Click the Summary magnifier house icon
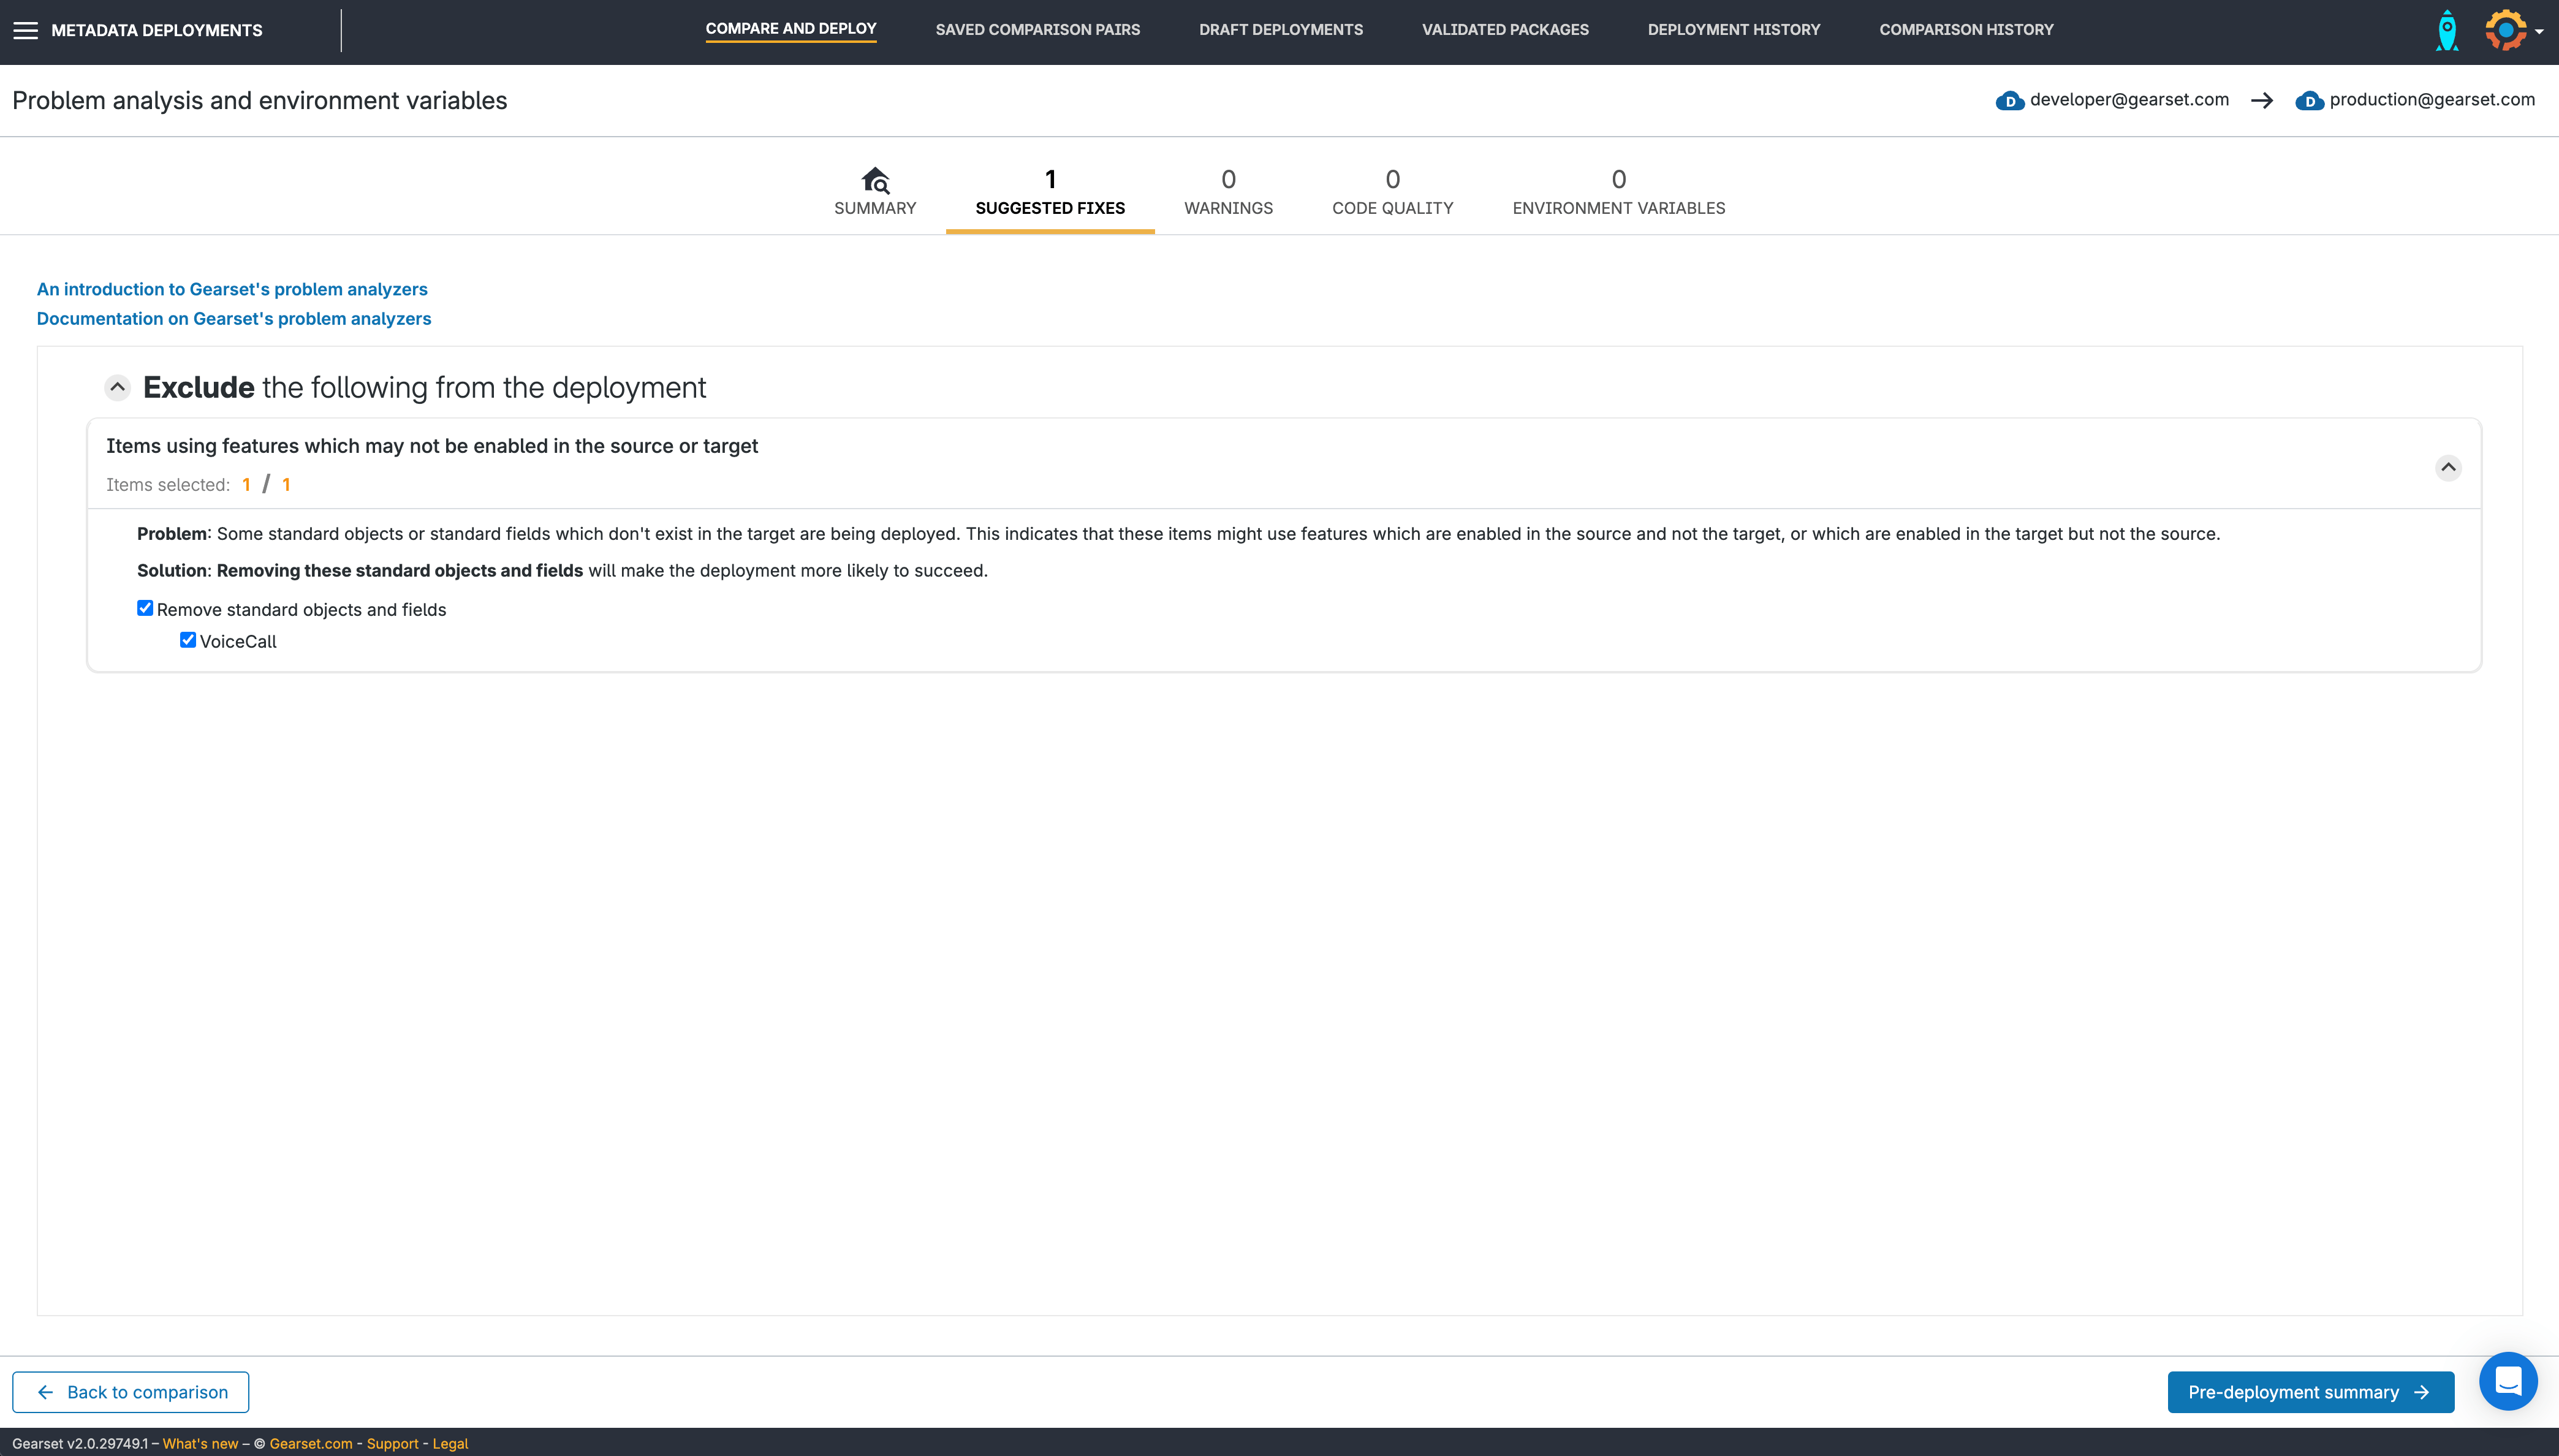Screen dimensions: 2559x1456 (x=875, y=180)
